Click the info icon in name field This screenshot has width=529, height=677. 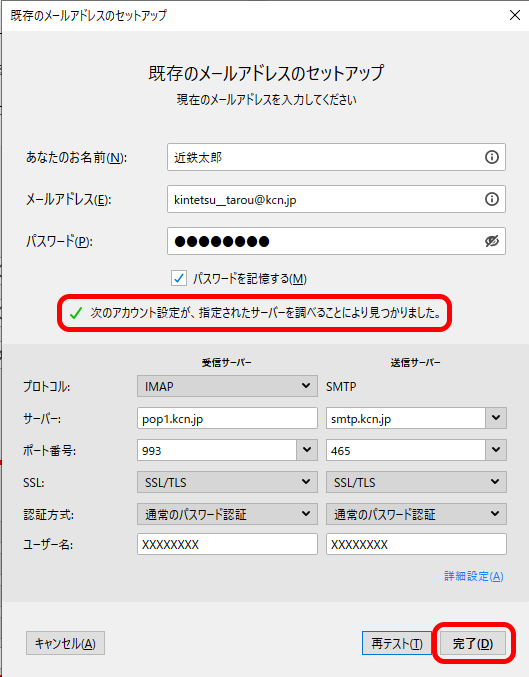491,157
